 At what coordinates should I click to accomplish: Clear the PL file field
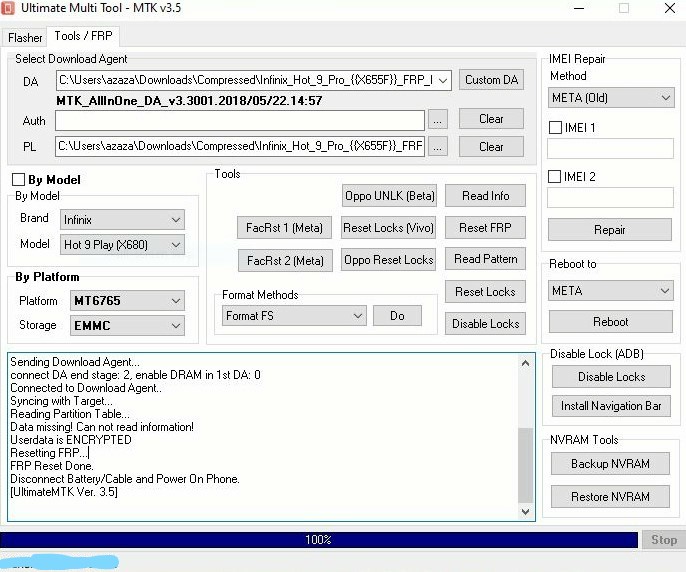coord(491,147)
